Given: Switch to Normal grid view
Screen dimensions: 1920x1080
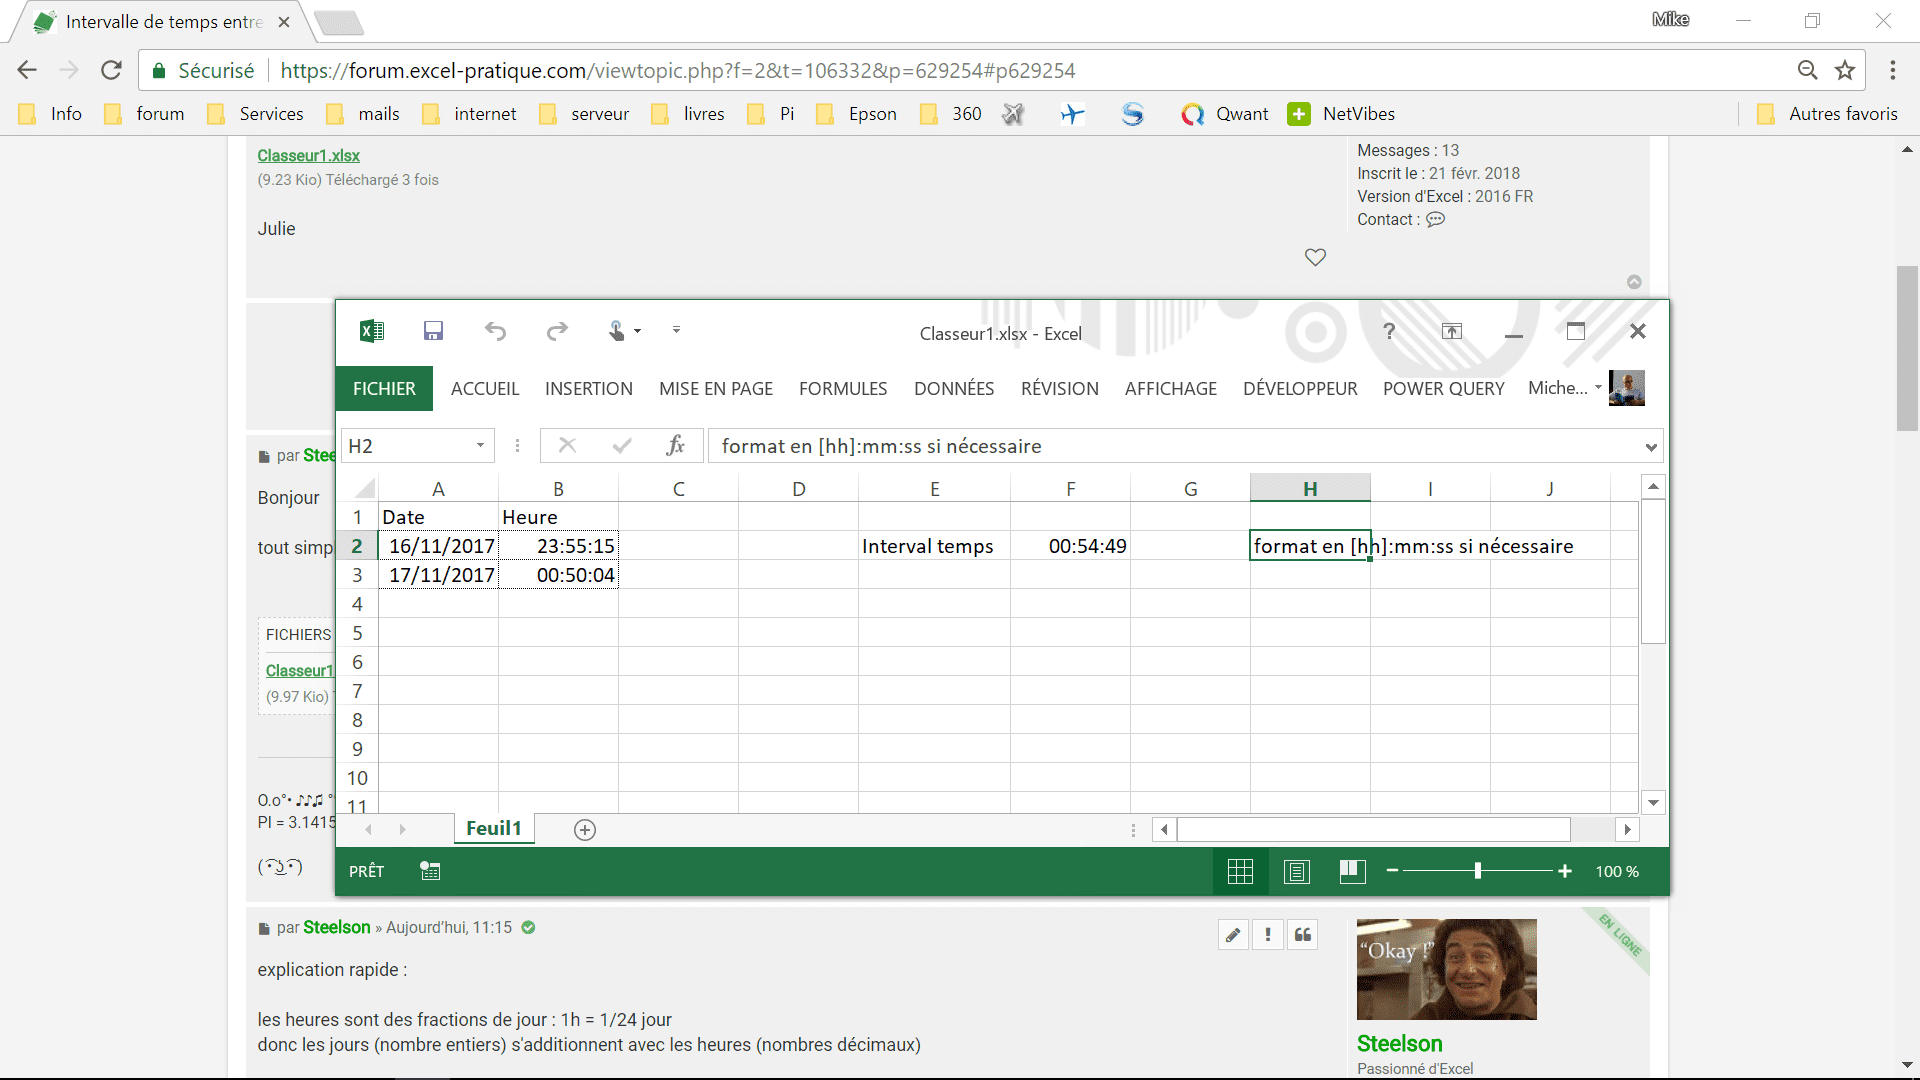Looking at the screenshot, I should (x=1240, y=872).
